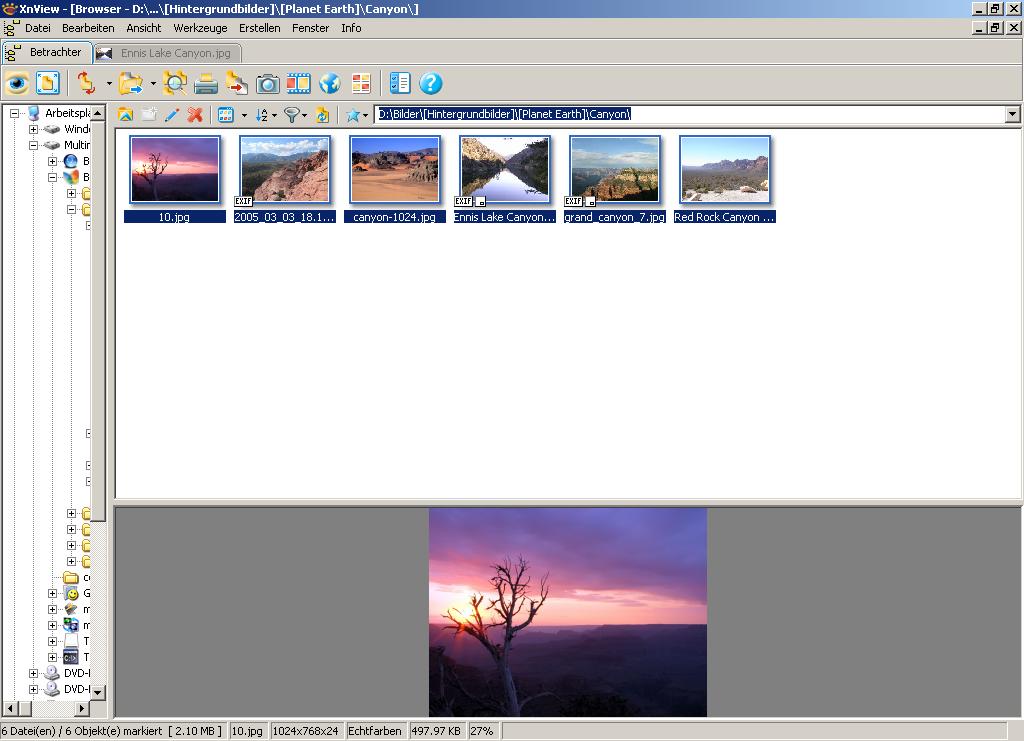Open the sort order dropdown arrow
The image size is (1024, 741).
(x=274, y=116)
